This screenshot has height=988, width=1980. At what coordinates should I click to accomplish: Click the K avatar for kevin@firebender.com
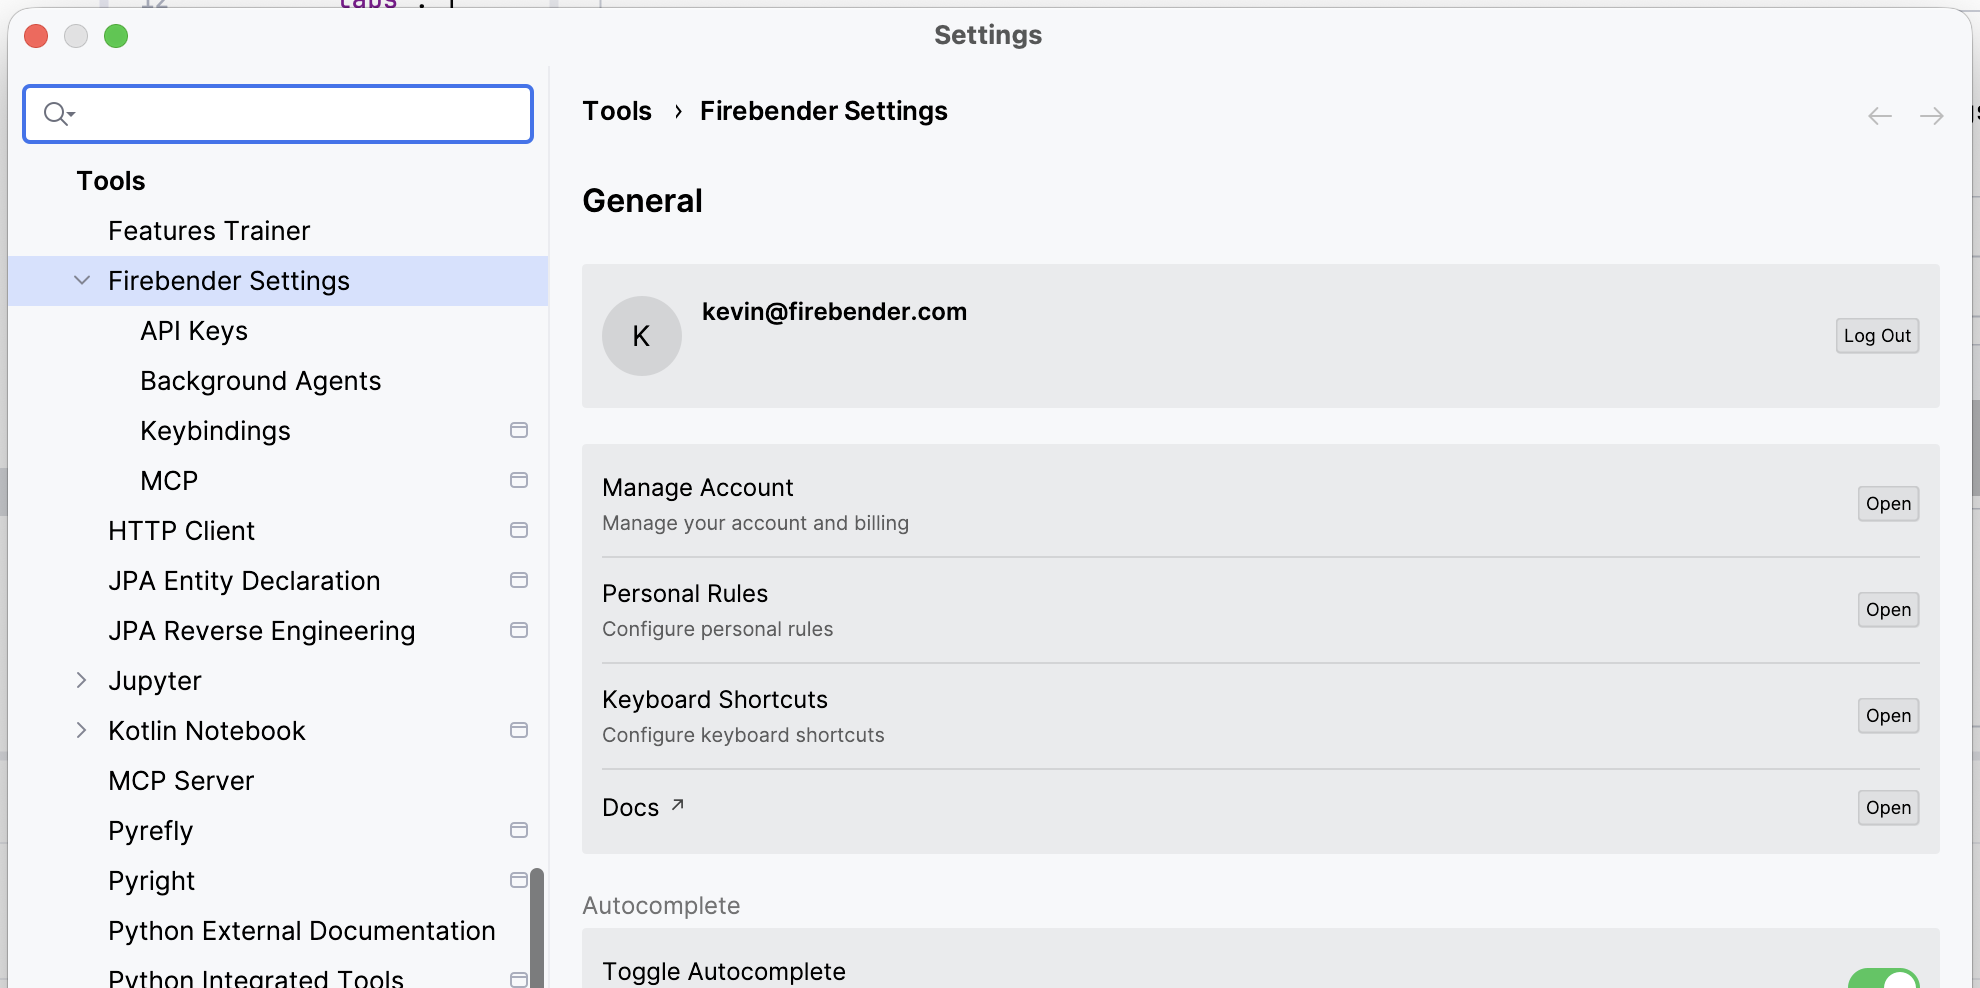(642, 336)
